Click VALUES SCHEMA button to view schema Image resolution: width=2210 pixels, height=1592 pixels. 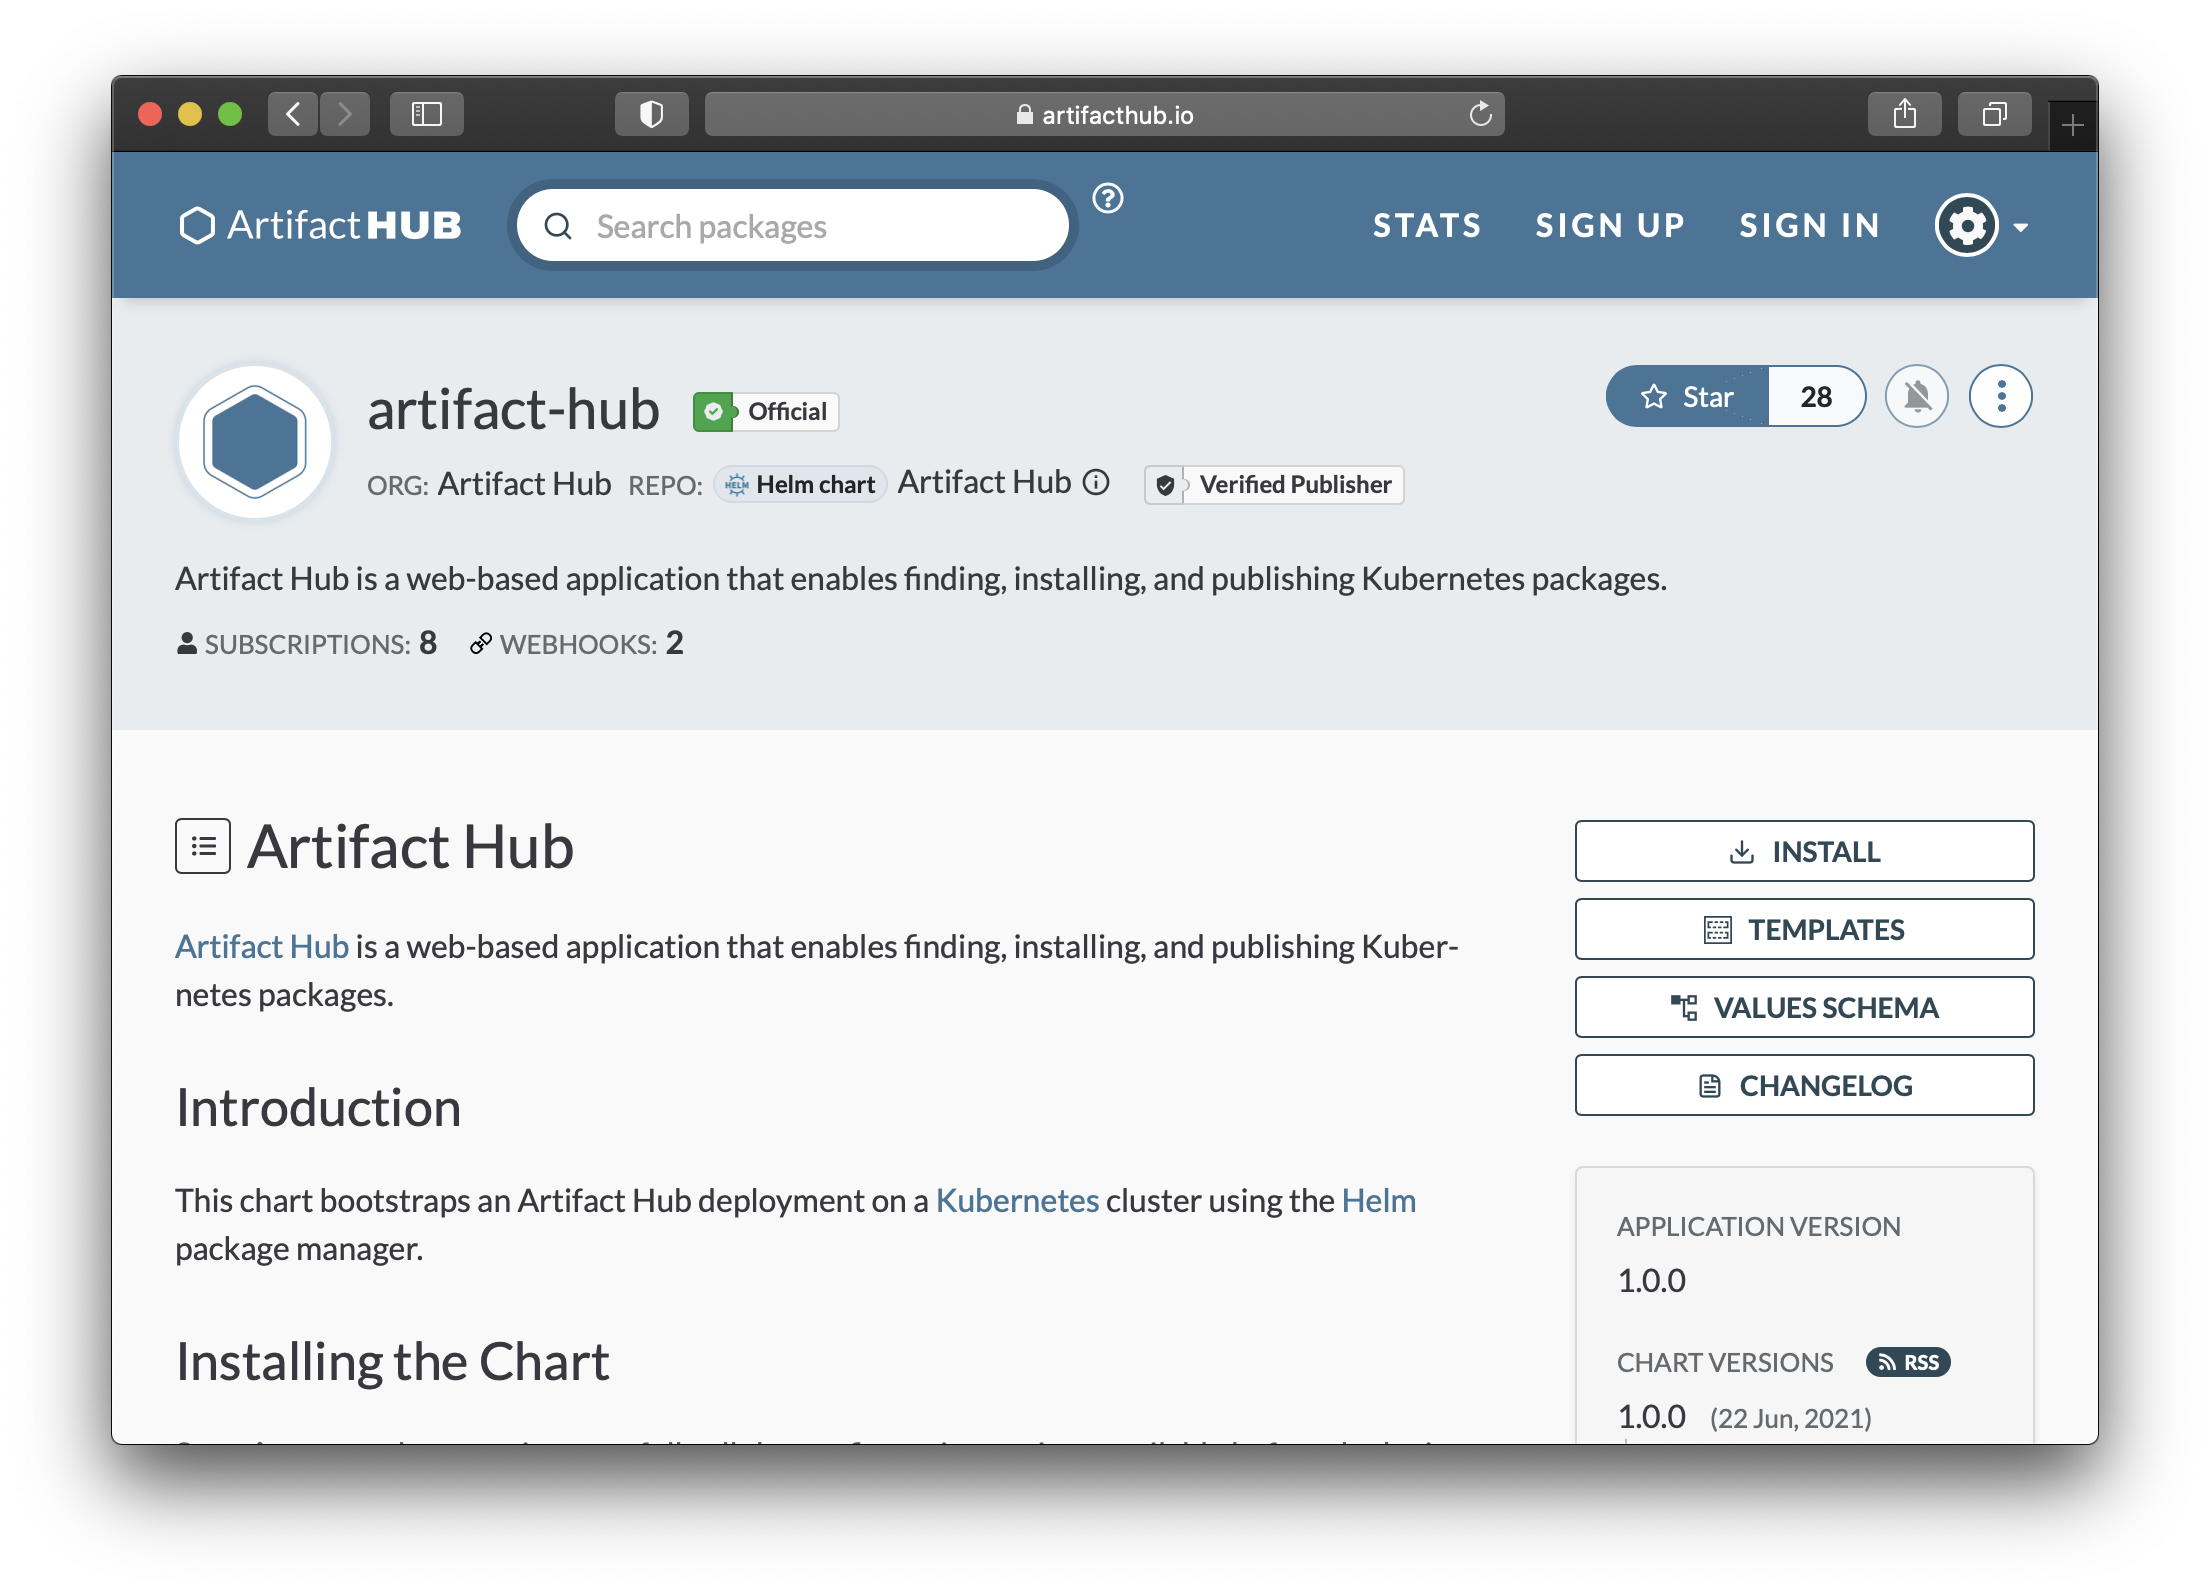[1802, 1007]
